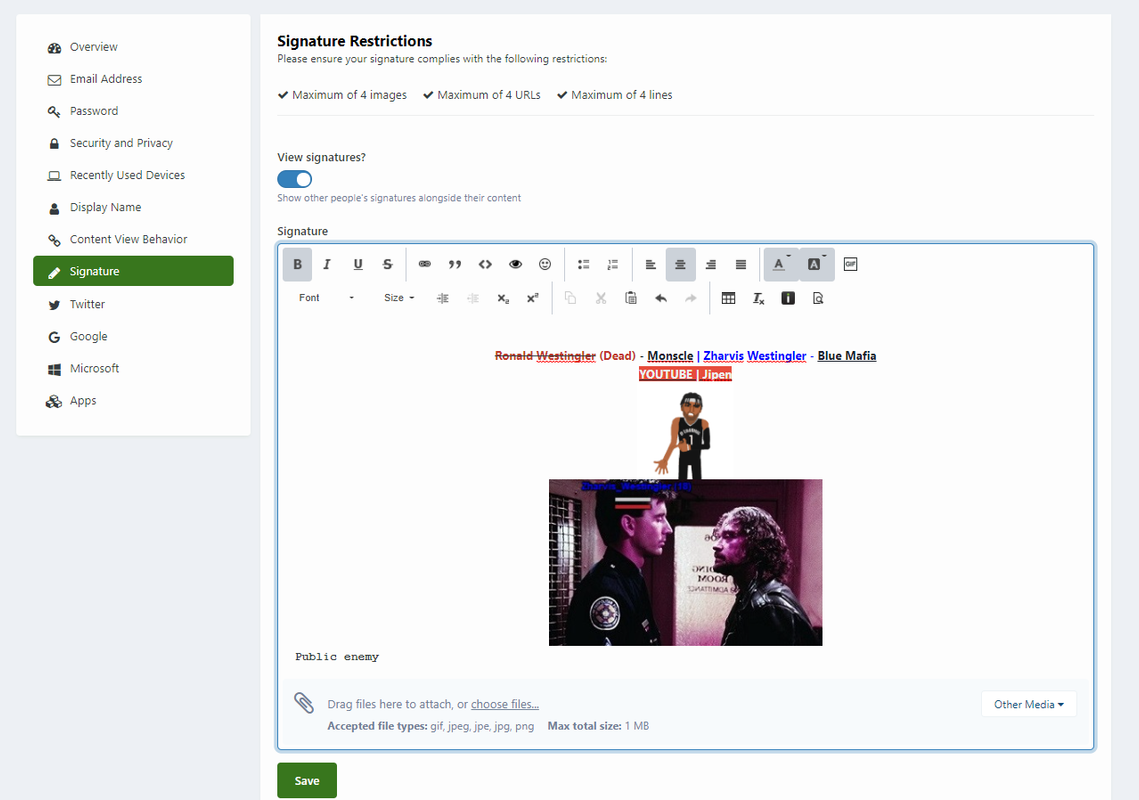This screenshot has width=1139, height=800.
Task: Apply strikethrough formatting
Action: [387, 264]
